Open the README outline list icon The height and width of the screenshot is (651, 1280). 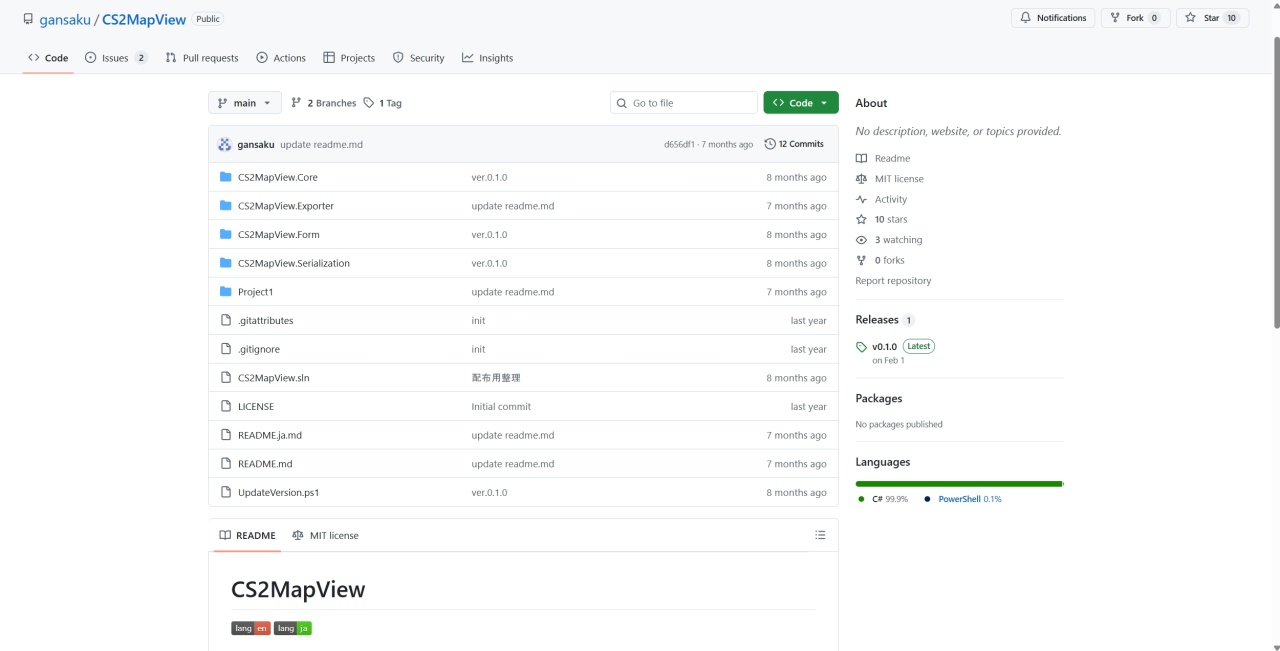(820, 535)
